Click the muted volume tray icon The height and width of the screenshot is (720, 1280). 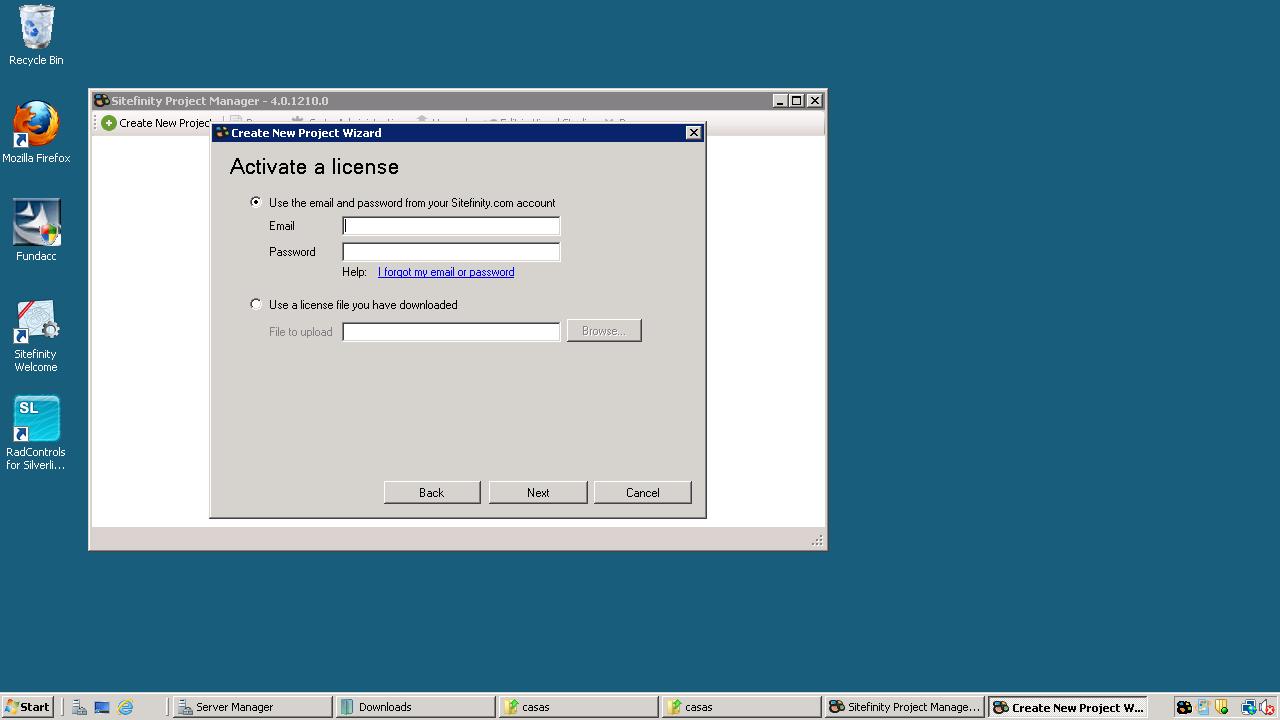1267,707
